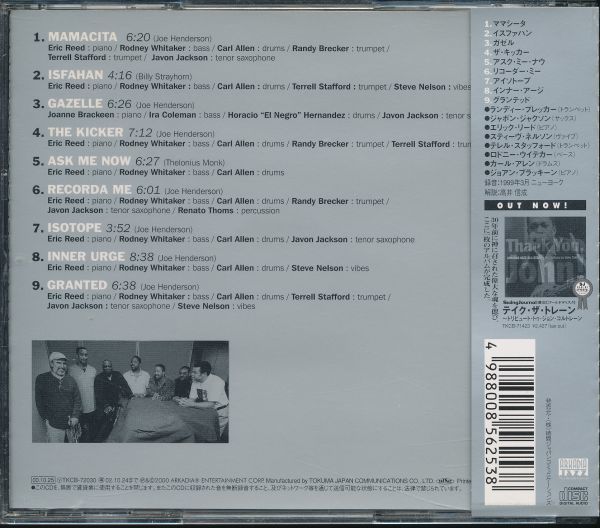Click the duration '3:52' of Isotope

pyautogui.click(x=118, y=228)
